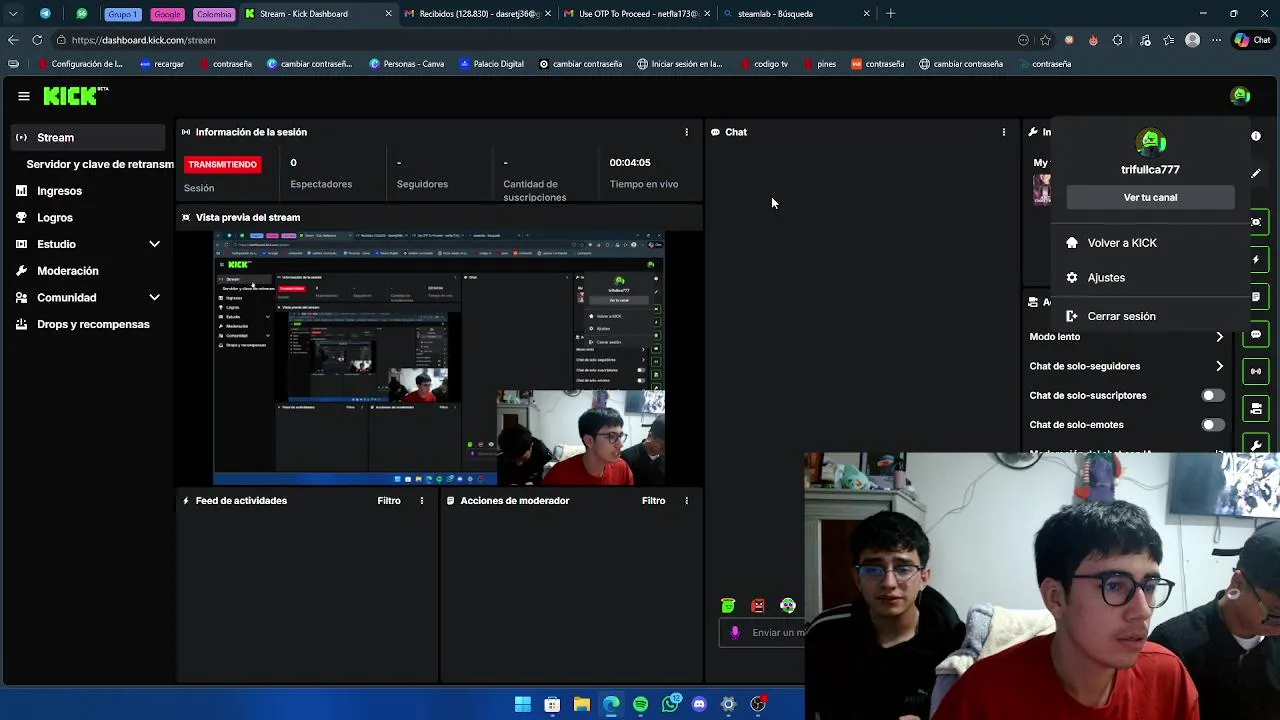This screenshot has height=720, width=1280.
Task: Expand the Estudio sidebar section
Action: coord(154,244)
